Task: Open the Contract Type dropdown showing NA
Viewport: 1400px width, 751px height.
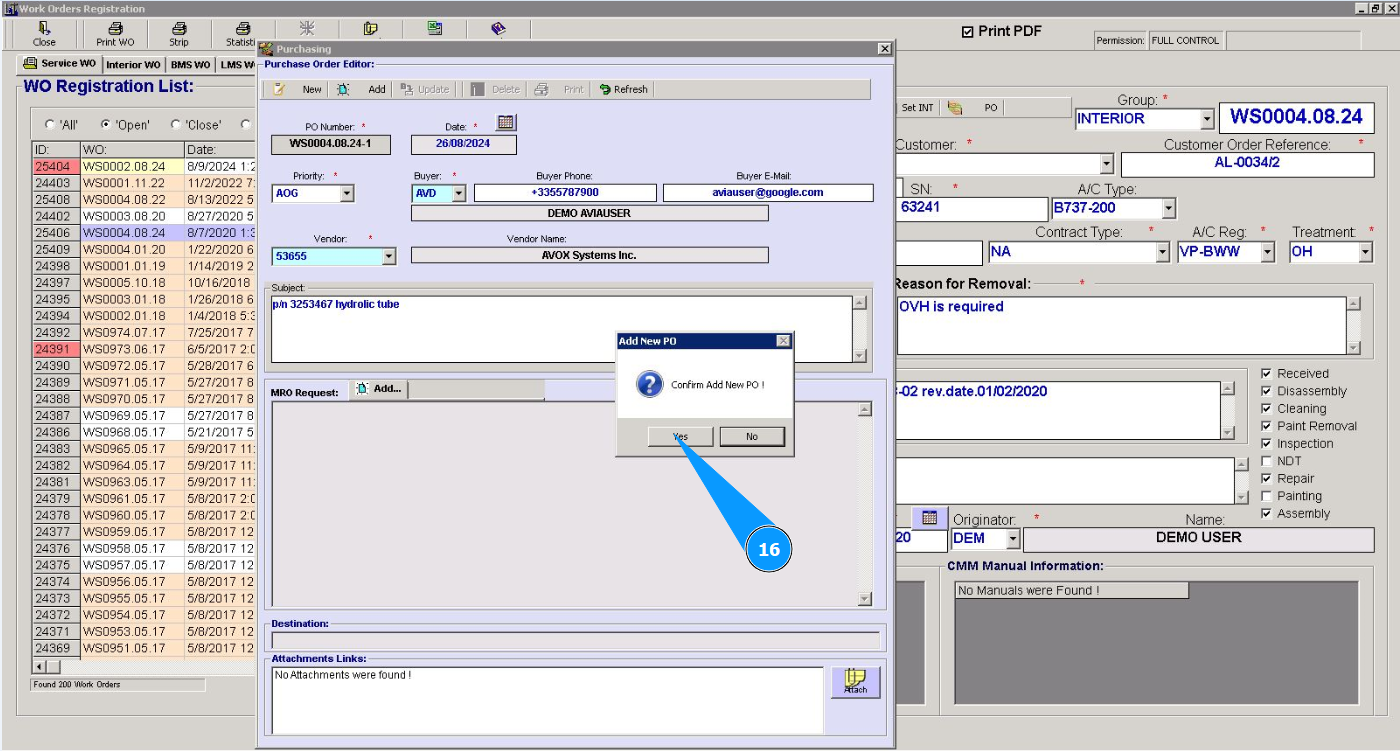Action: coord(1162,252)
